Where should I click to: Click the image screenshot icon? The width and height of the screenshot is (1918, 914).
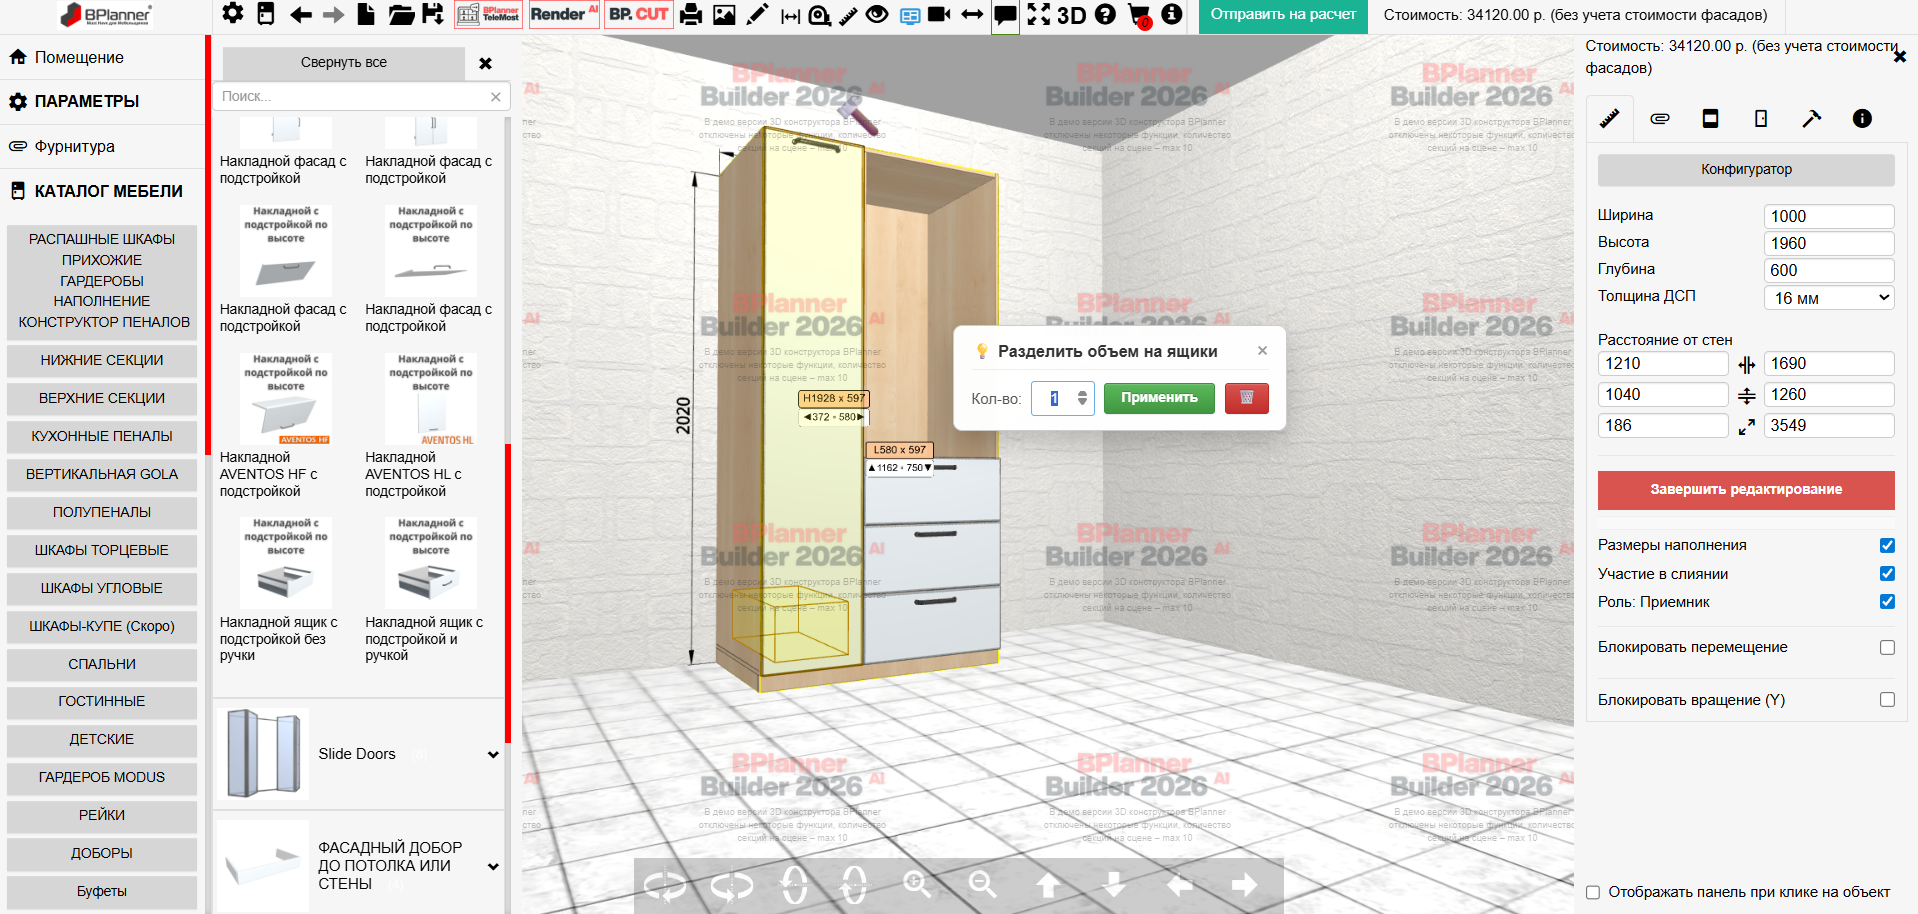tap(725, 14)
